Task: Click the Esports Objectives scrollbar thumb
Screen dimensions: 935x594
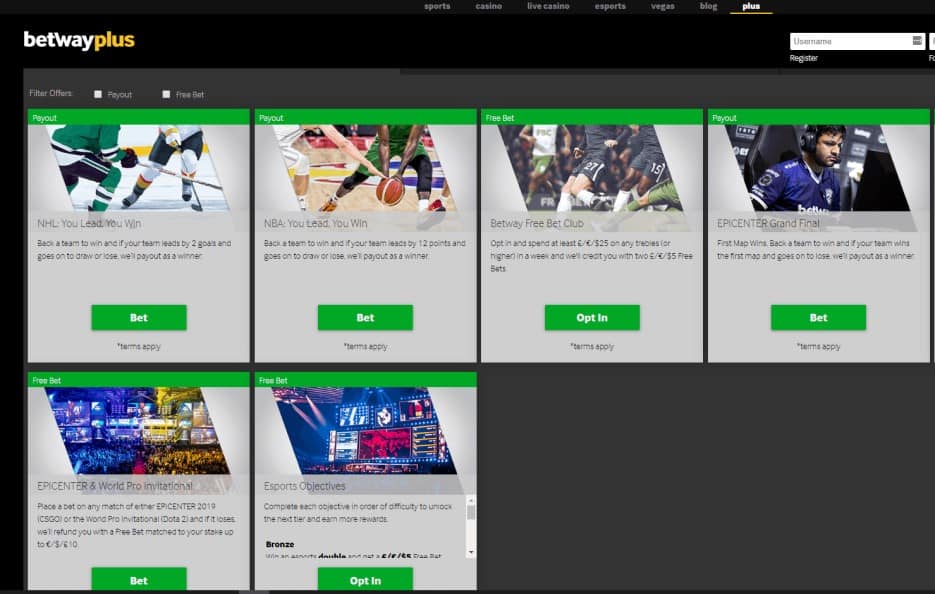Action: click(x=471, y=513)
